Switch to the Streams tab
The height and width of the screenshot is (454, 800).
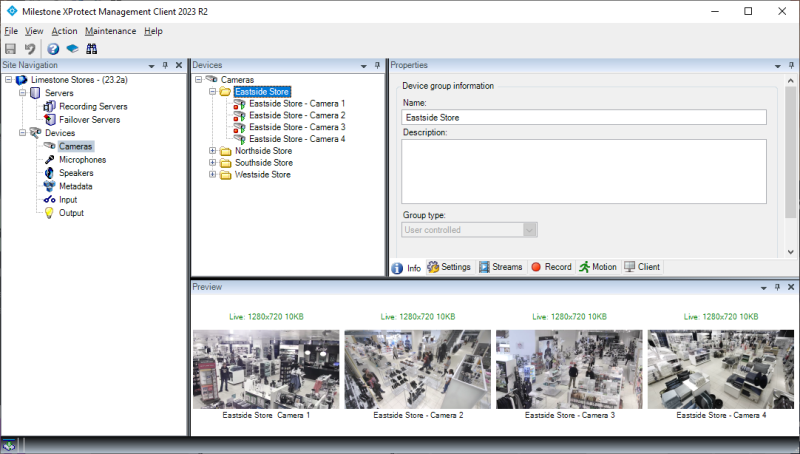click(x=501, y=267)
